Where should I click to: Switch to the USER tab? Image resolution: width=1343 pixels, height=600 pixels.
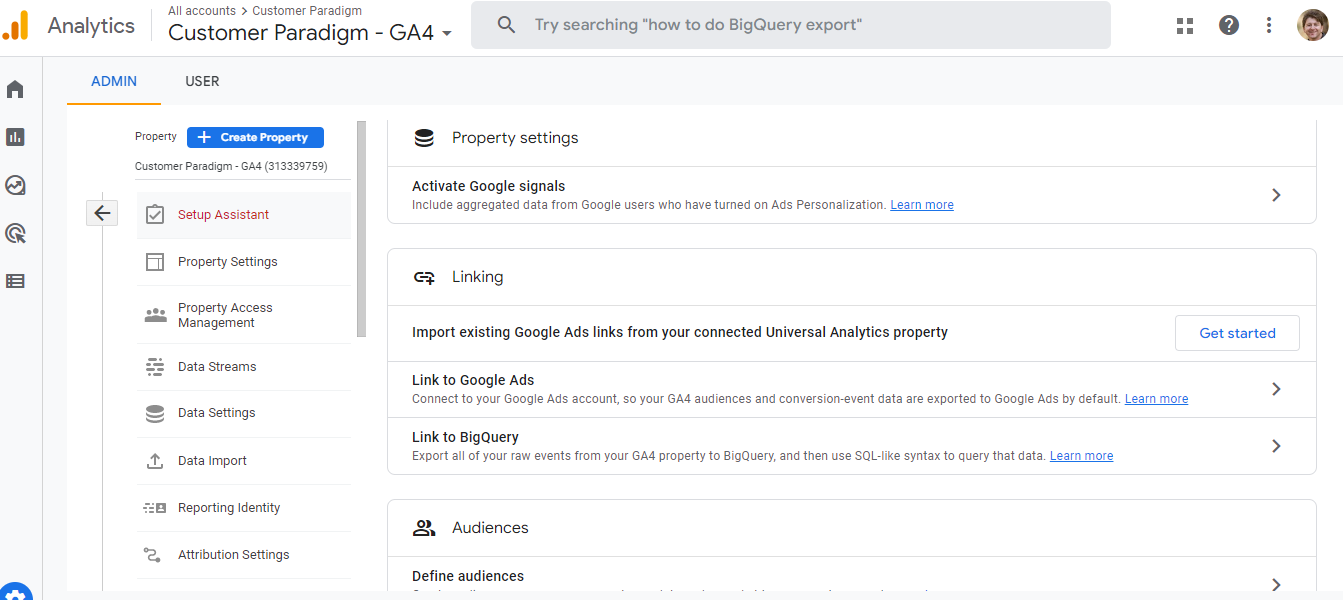(202, 81)
